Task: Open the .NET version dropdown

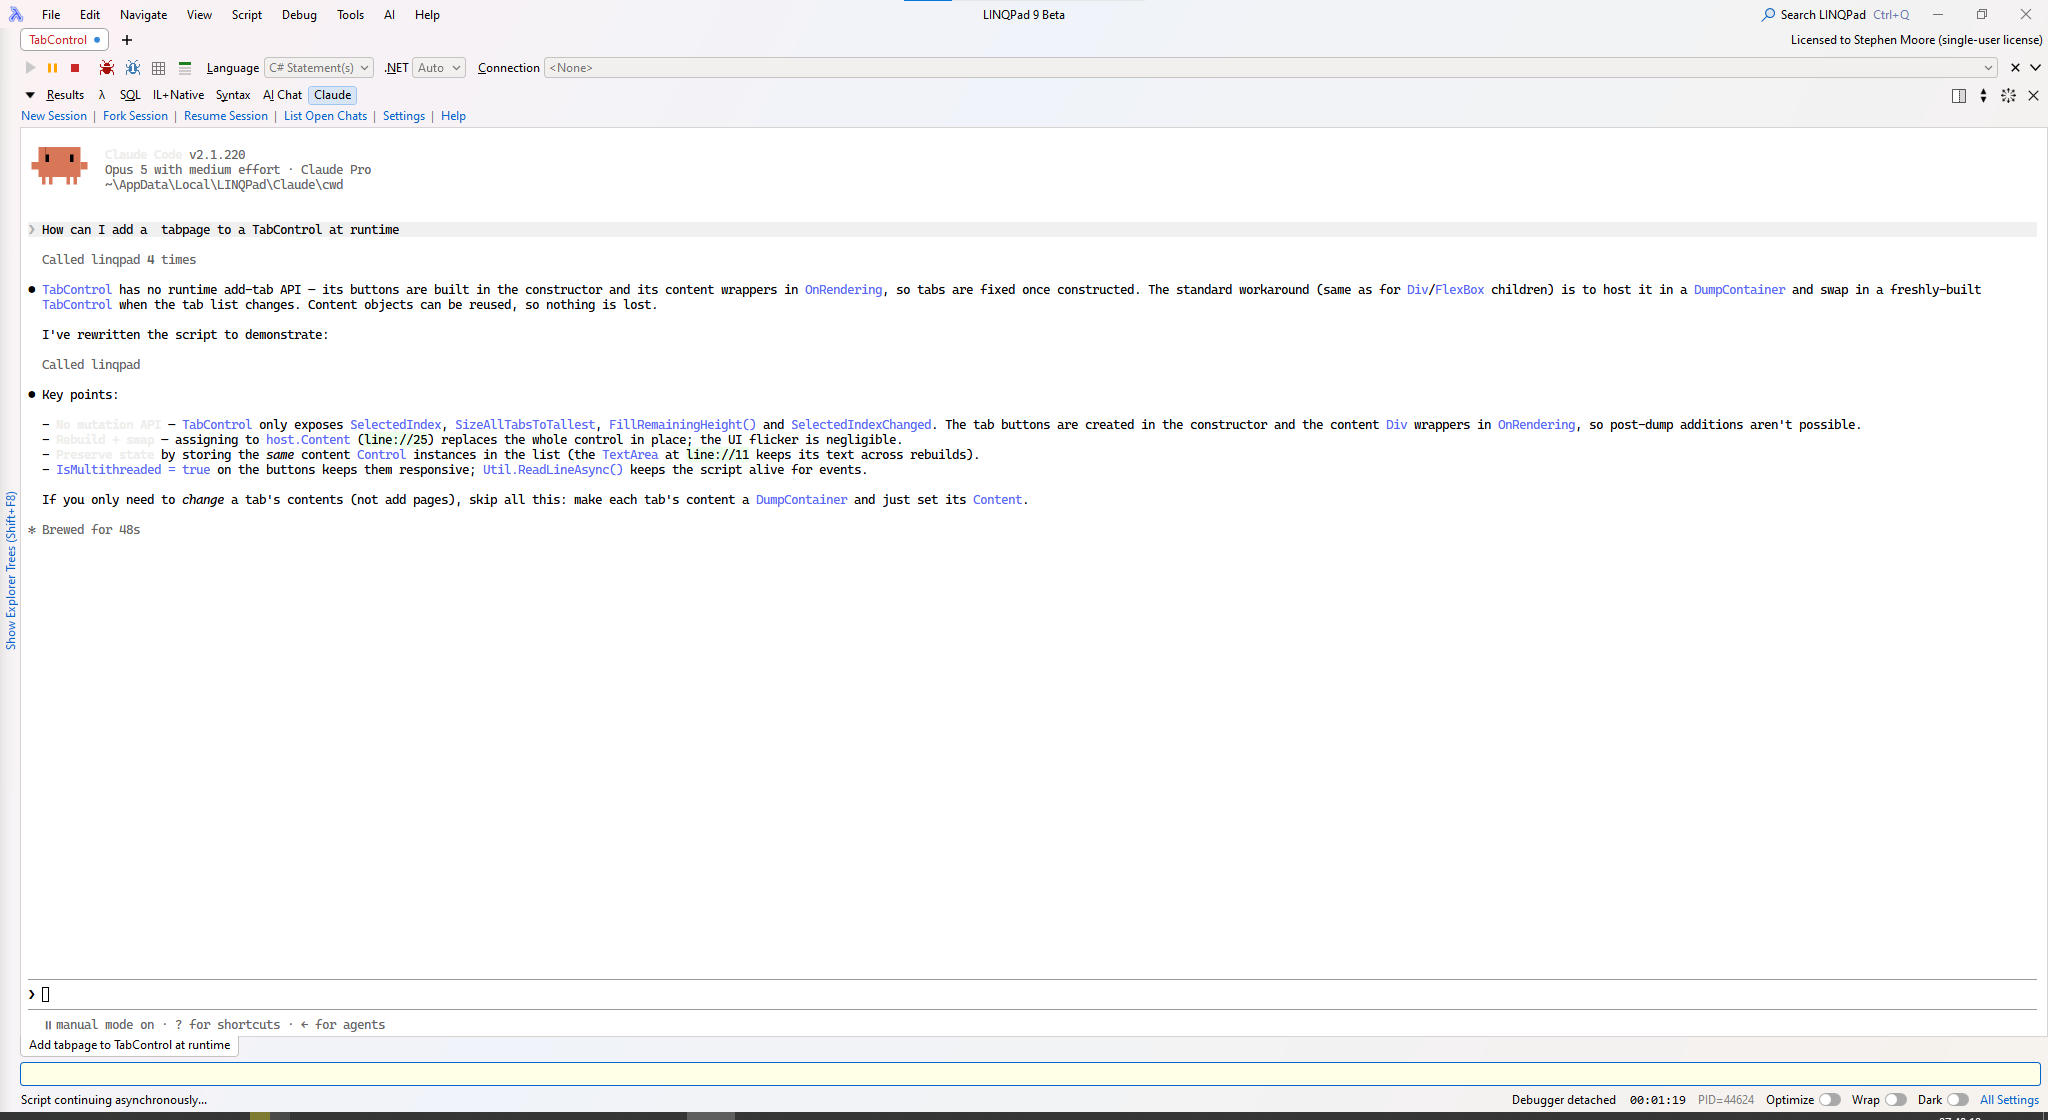Action: point(439,68)
